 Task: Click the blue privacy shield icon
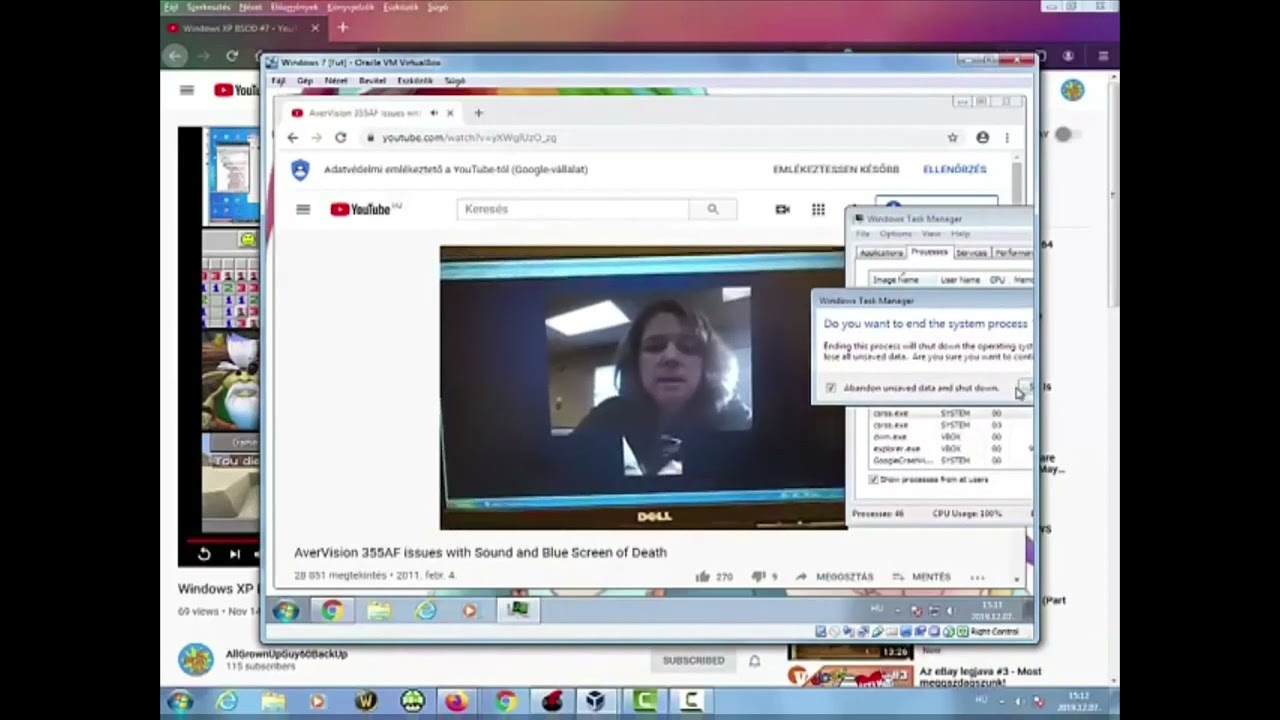click(300, 170)
